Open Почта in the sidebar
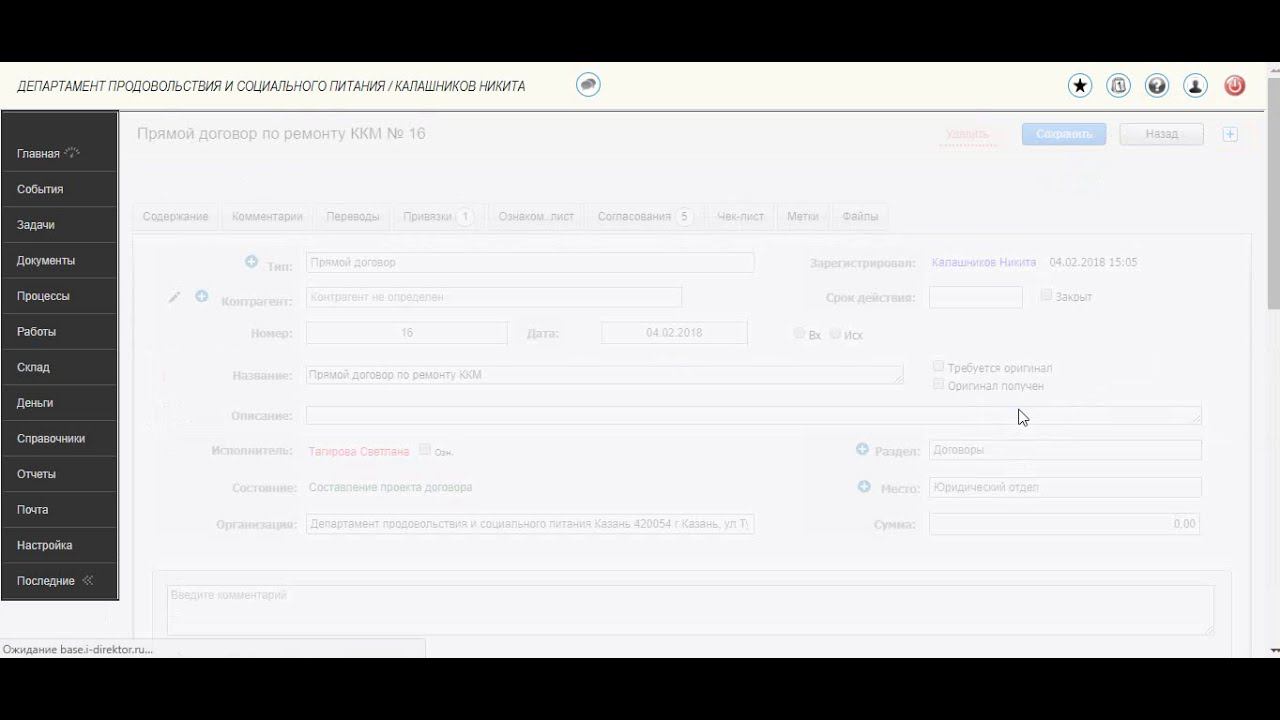 coord(60,509)
